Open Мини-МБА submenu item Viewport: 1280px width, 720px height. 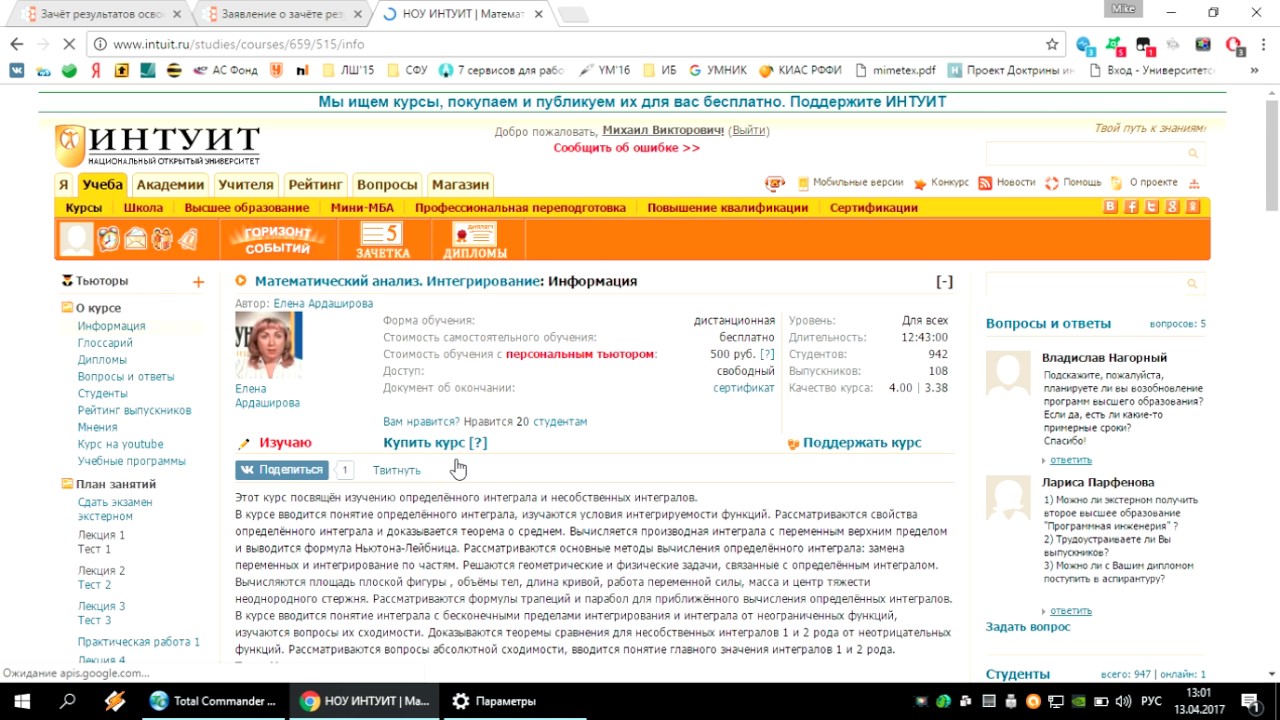pos(362,208)
